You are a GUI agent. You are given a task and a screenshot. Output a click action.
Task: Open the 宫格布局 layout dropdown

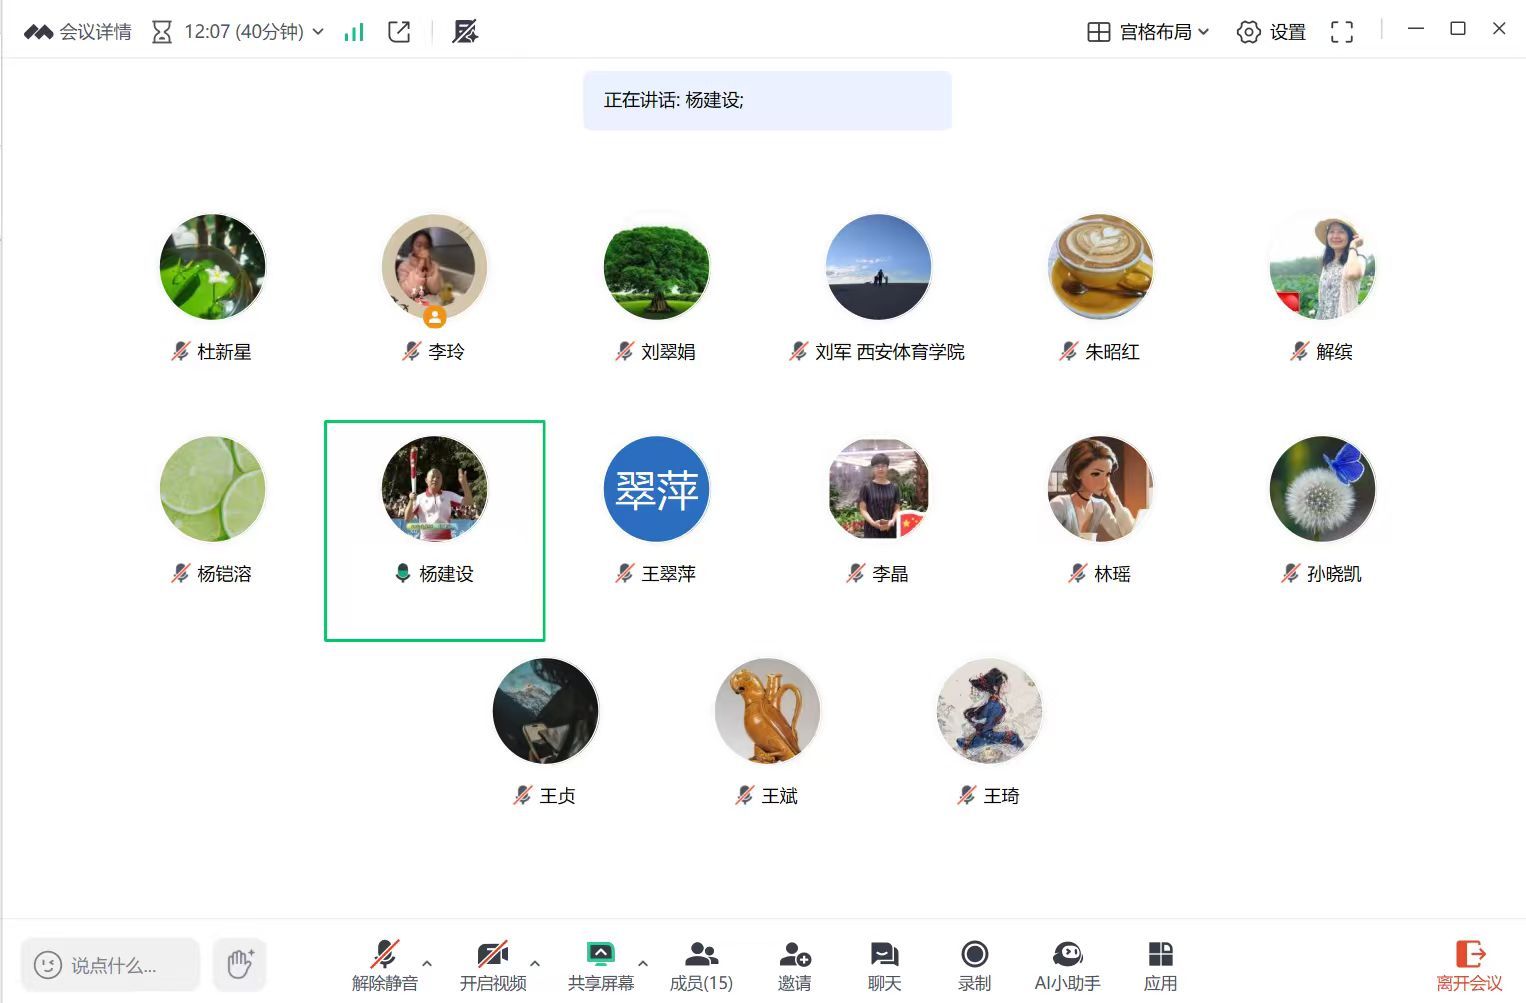coord(1148,32)
